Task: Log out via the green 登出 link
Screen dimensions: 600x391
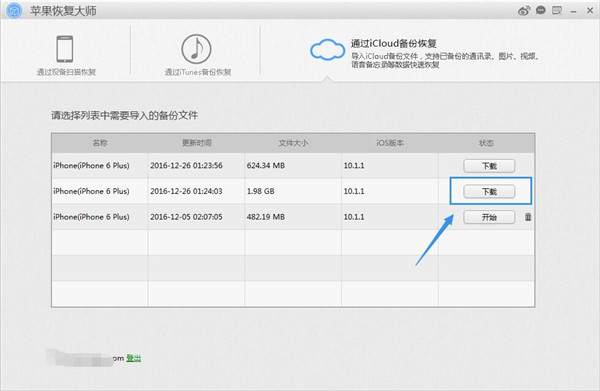Action: click(134, 358)
